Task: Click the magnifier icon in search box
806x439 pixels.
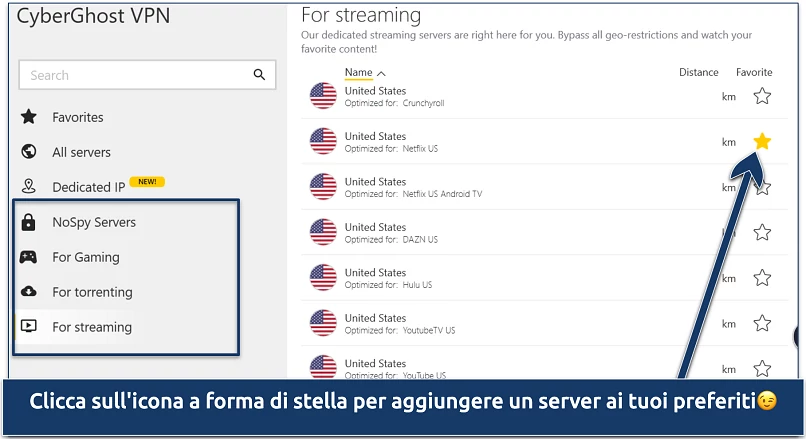Action: pyautogui.click(x=259, y=75)
